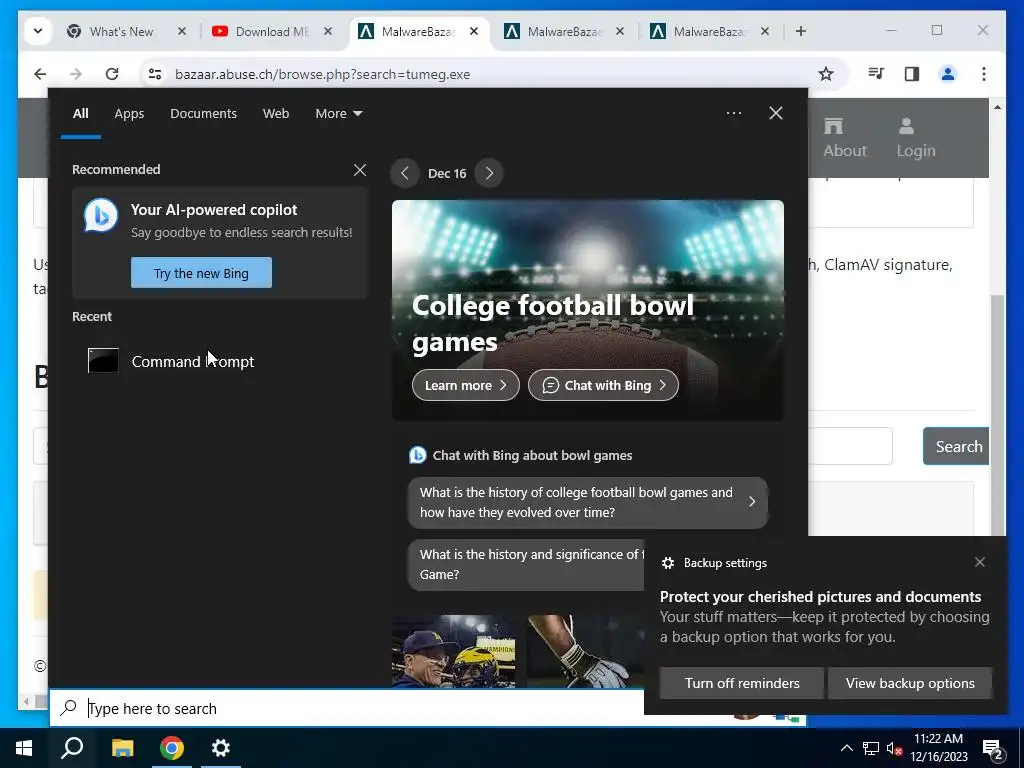Open Command Prompt from Recent
This screenshot has width=1024, height=768.
[219, 361]
